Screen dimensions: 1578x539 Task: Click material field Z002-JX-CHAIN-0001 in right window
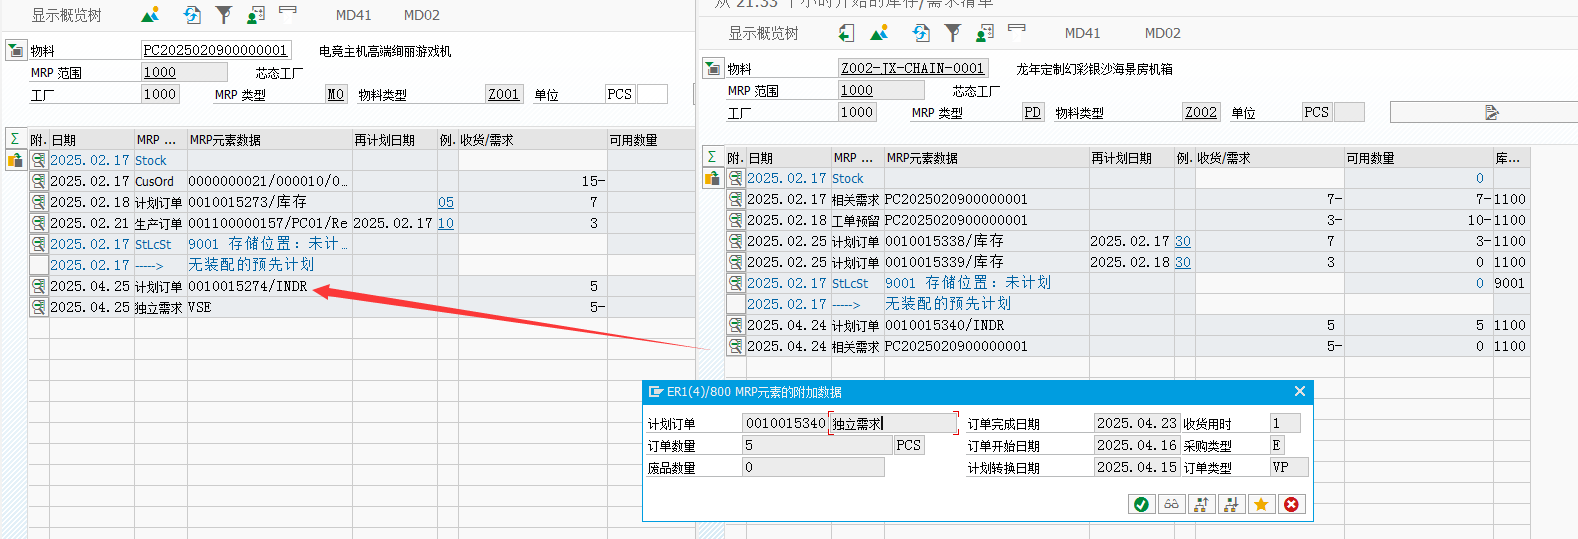[913, 68]
